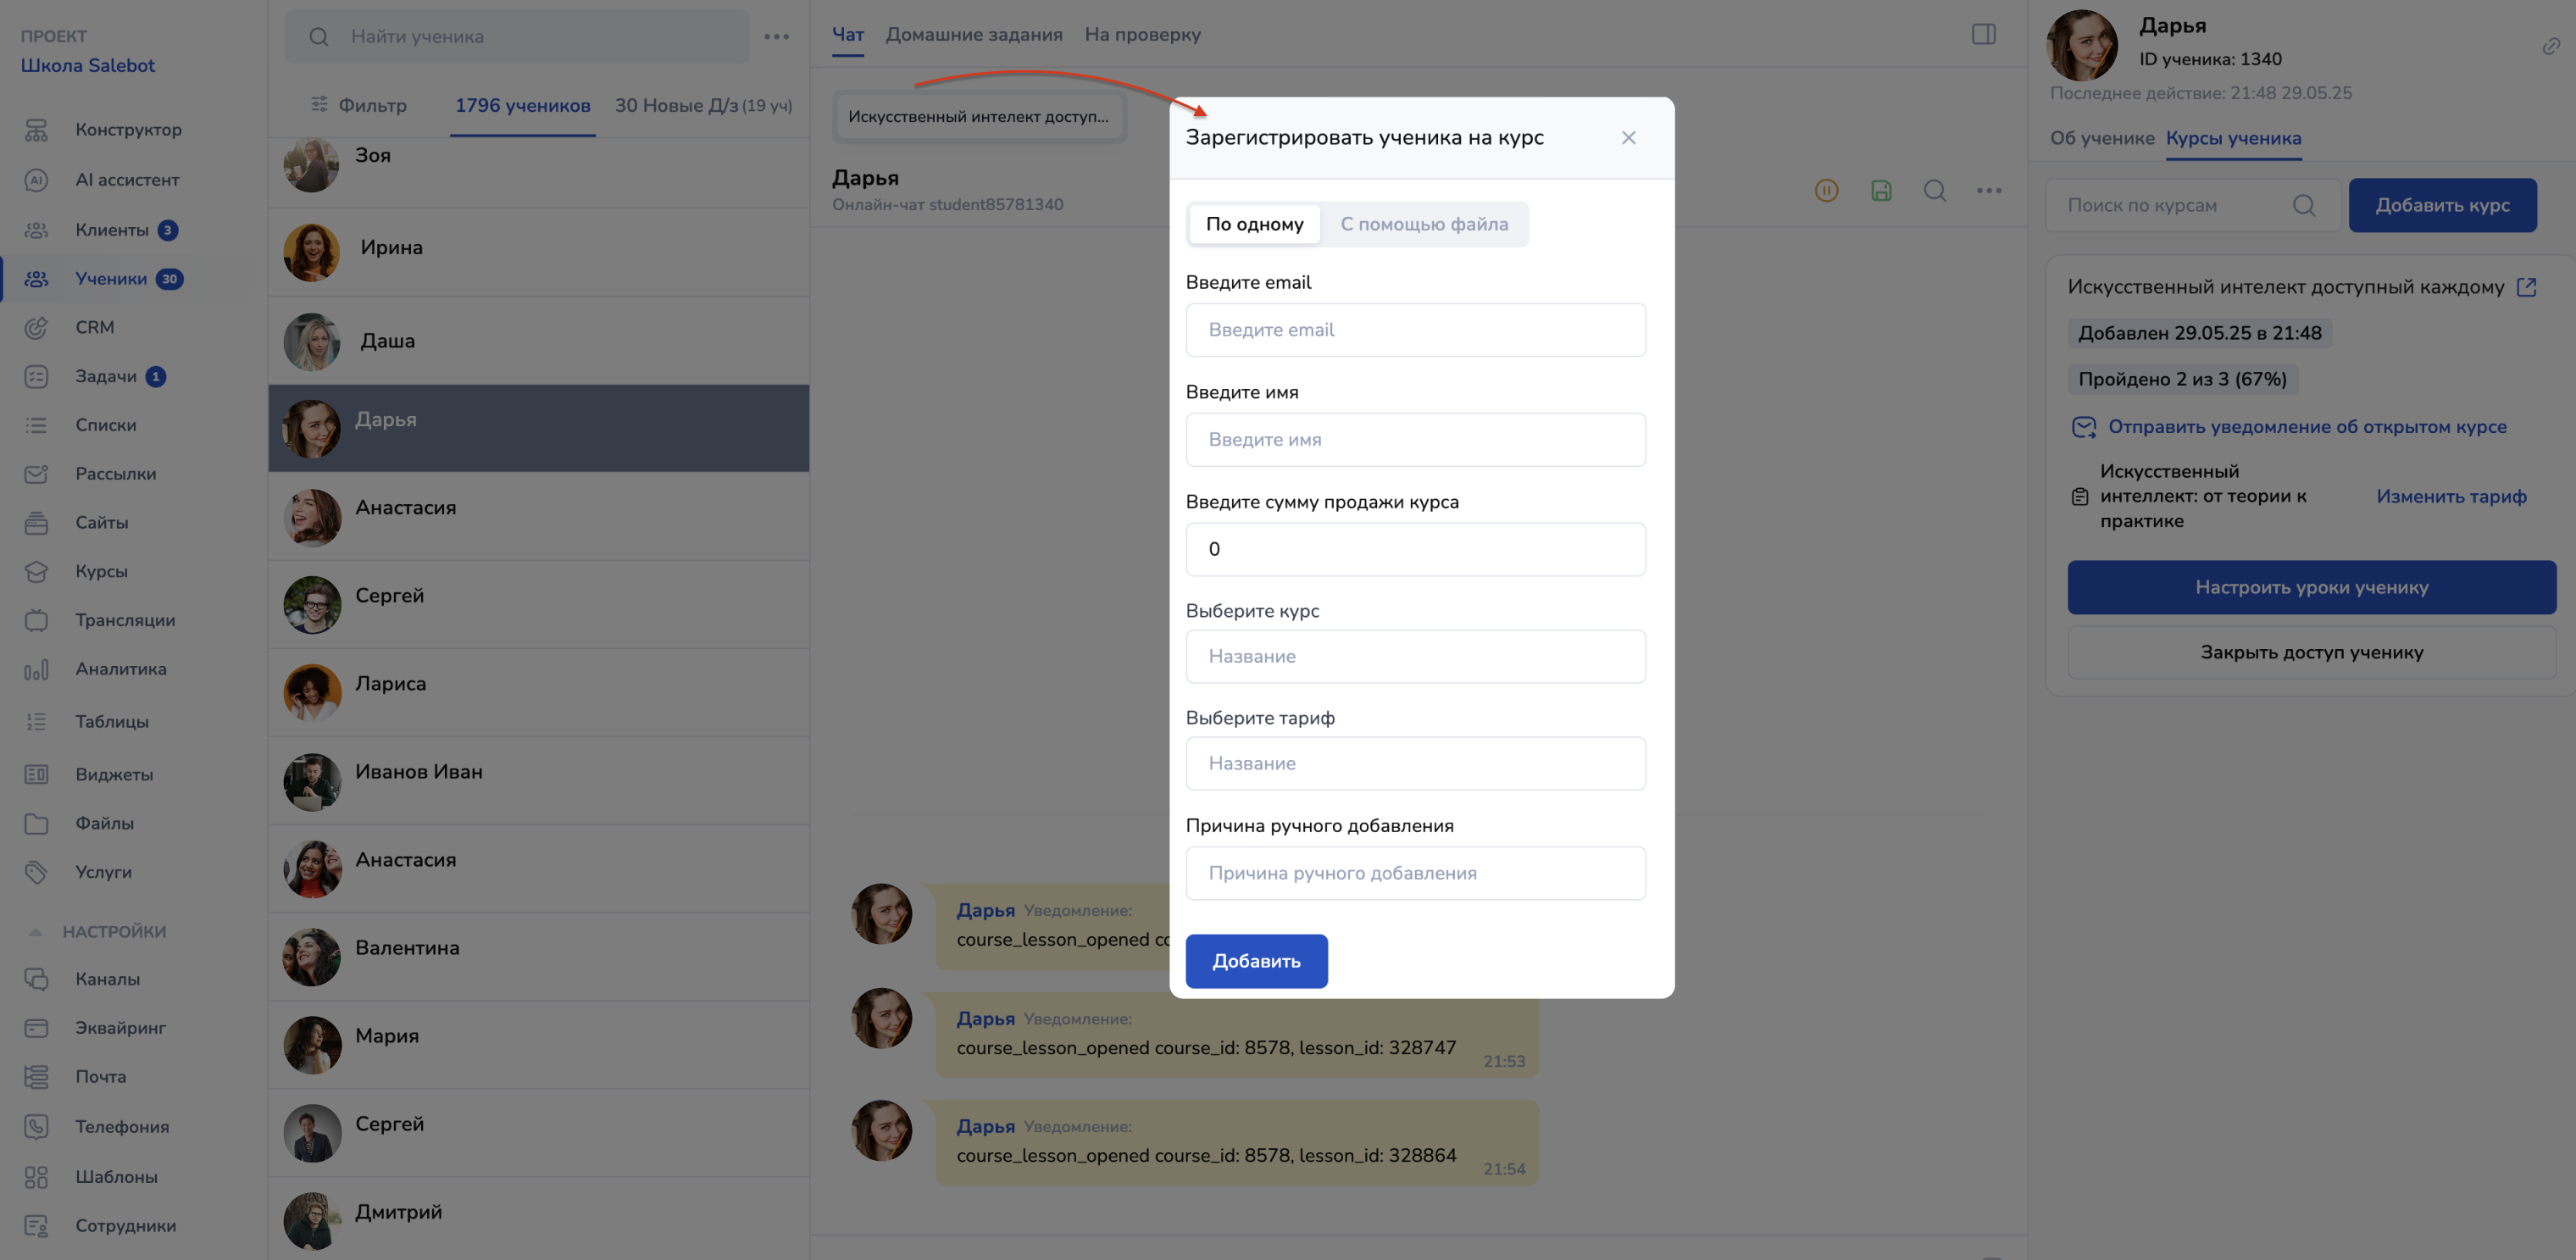Switch to 'По одному' mode
This screenshot has height=1260, width=2576.
1254,224
